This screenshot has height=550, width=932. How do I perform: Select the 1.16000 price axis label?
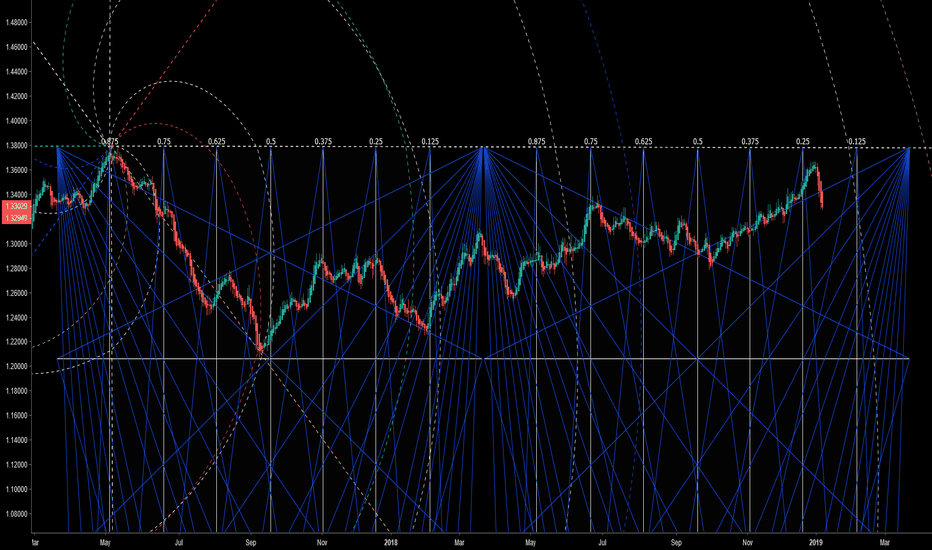point(16,416)
